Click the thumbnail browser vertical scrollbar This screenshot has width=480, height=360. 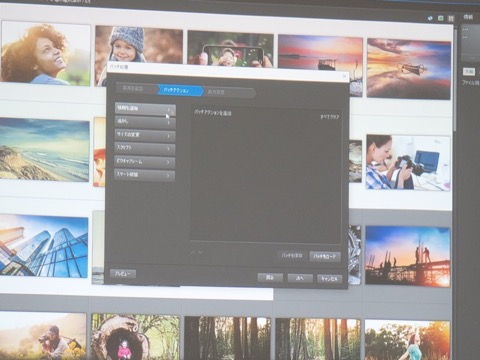click(455, 80)
